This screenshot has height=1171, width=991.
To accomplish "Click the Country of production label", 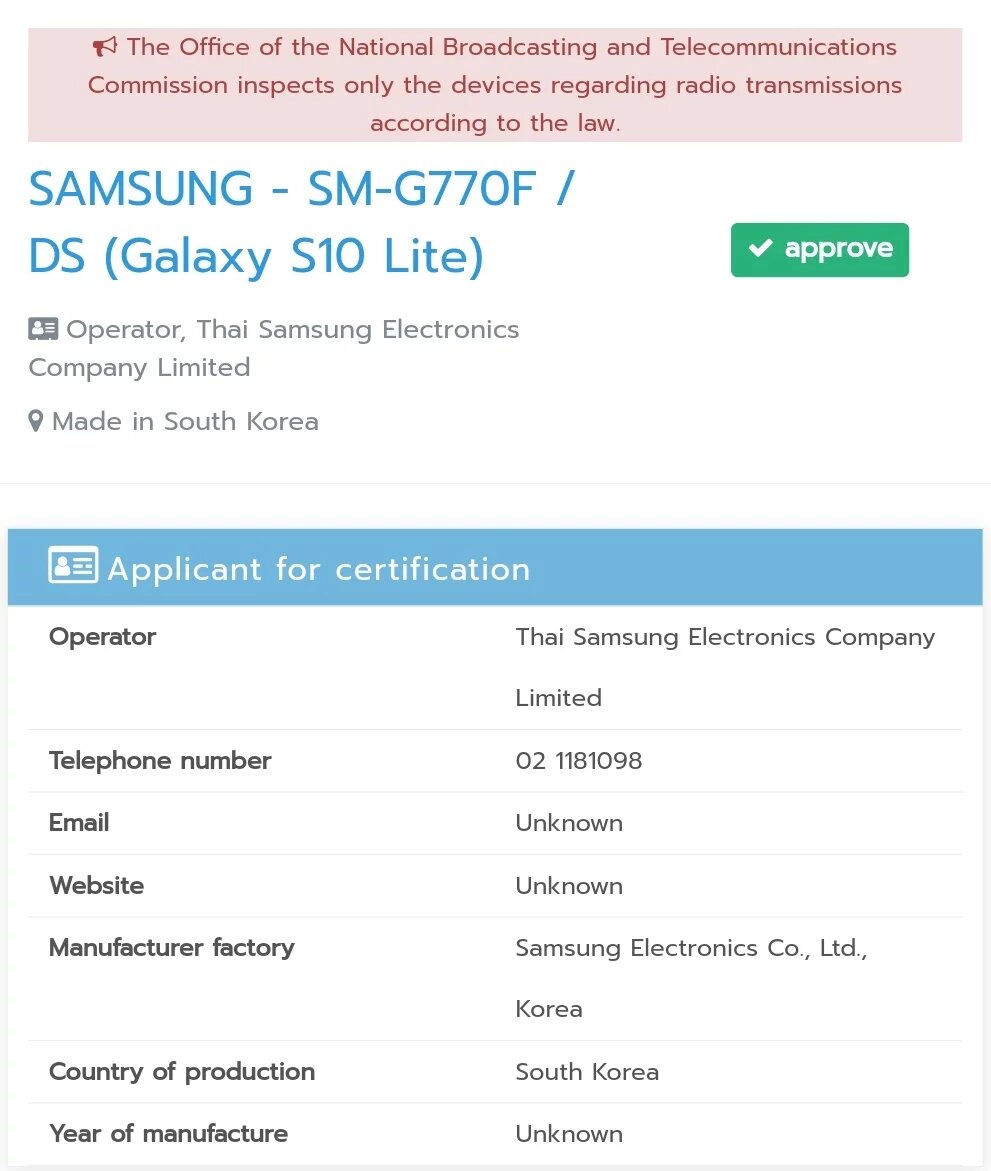I will [x=181, y=1072].
